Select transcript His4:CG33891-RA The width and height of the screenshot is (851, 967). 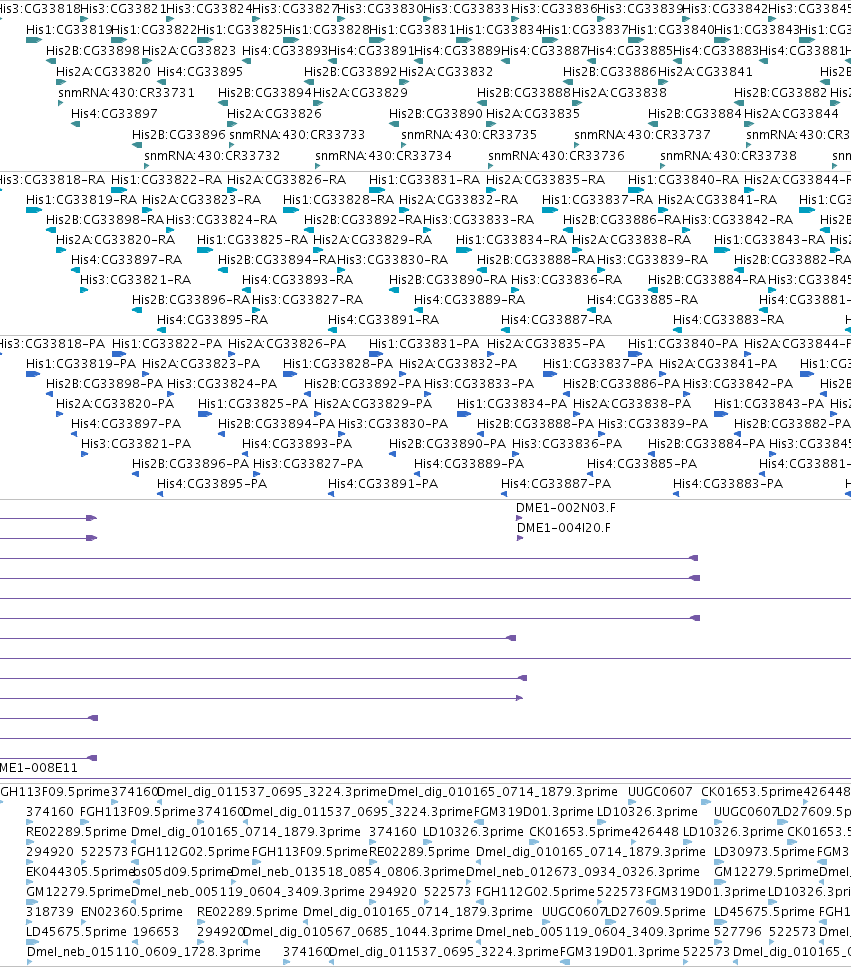[x=384, y=319]
